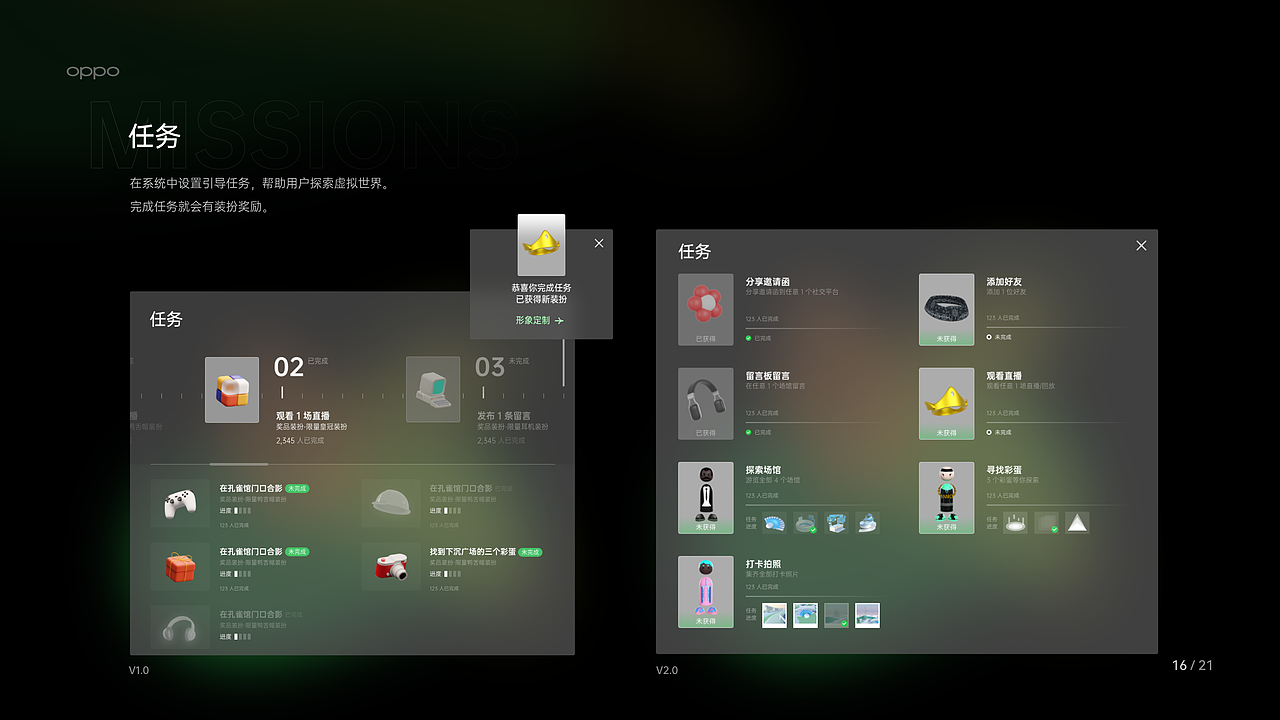Click the 添加好友 task title

click(1004, 282)
